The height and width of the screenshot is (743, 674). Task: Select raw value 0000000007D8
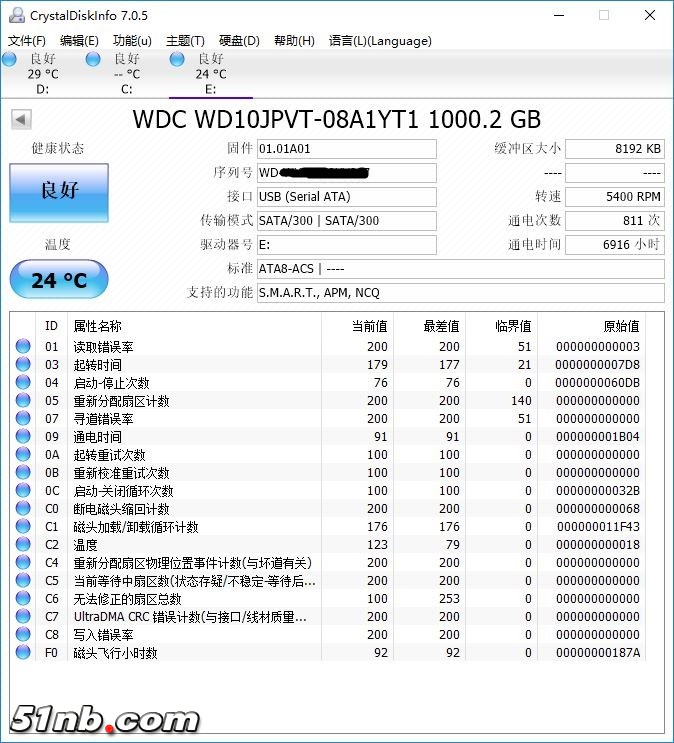(597, 365)
